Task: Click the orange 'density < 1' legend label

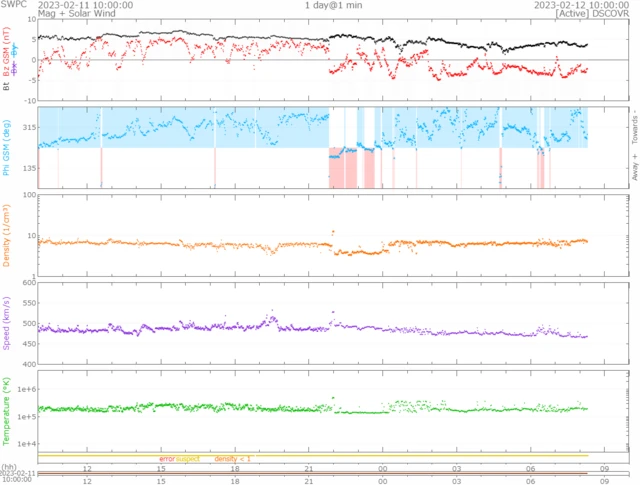Action: (233, 458)
